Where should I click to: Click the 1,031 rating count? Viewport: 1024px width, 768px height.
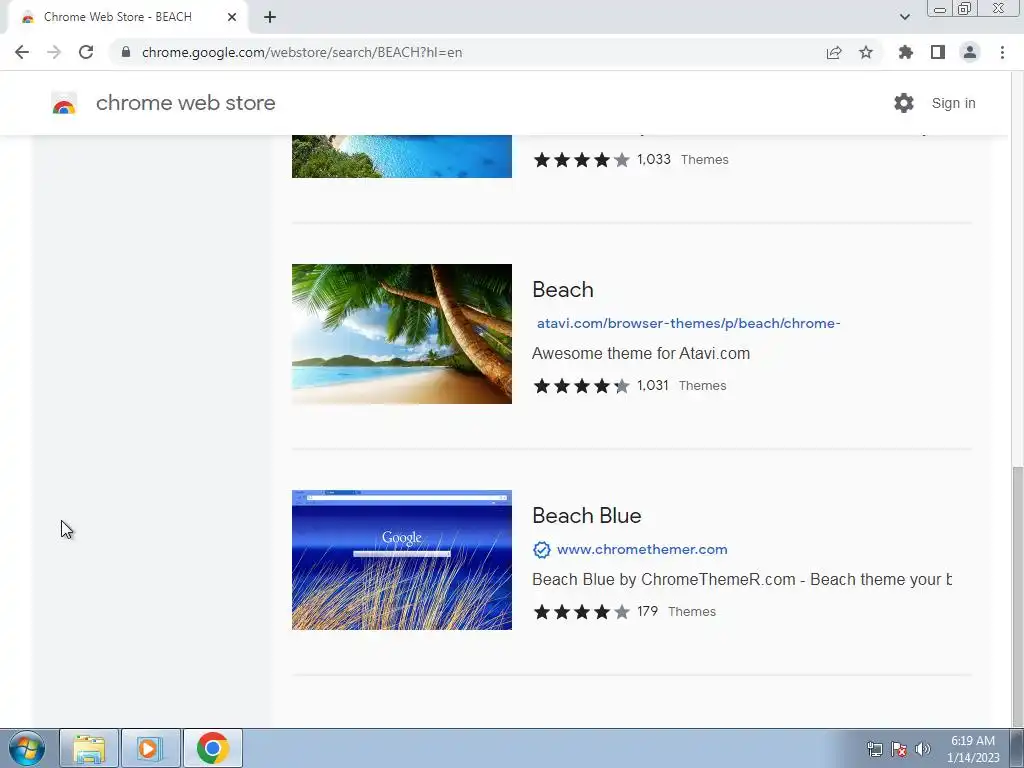tap(652, 385)
